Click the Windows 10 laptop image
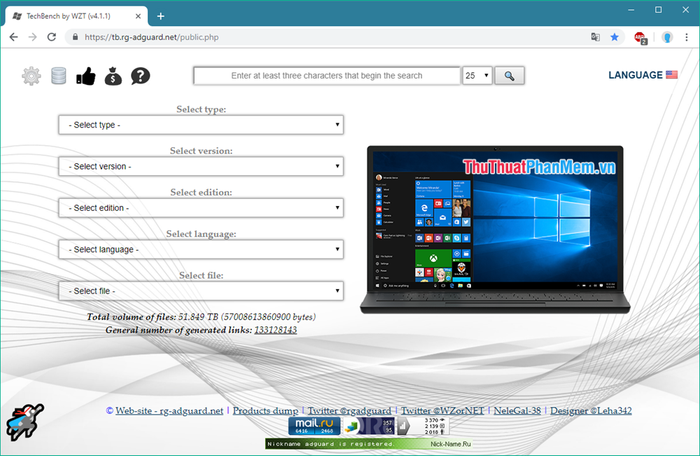The image size is (700, 456). point(495,229)
